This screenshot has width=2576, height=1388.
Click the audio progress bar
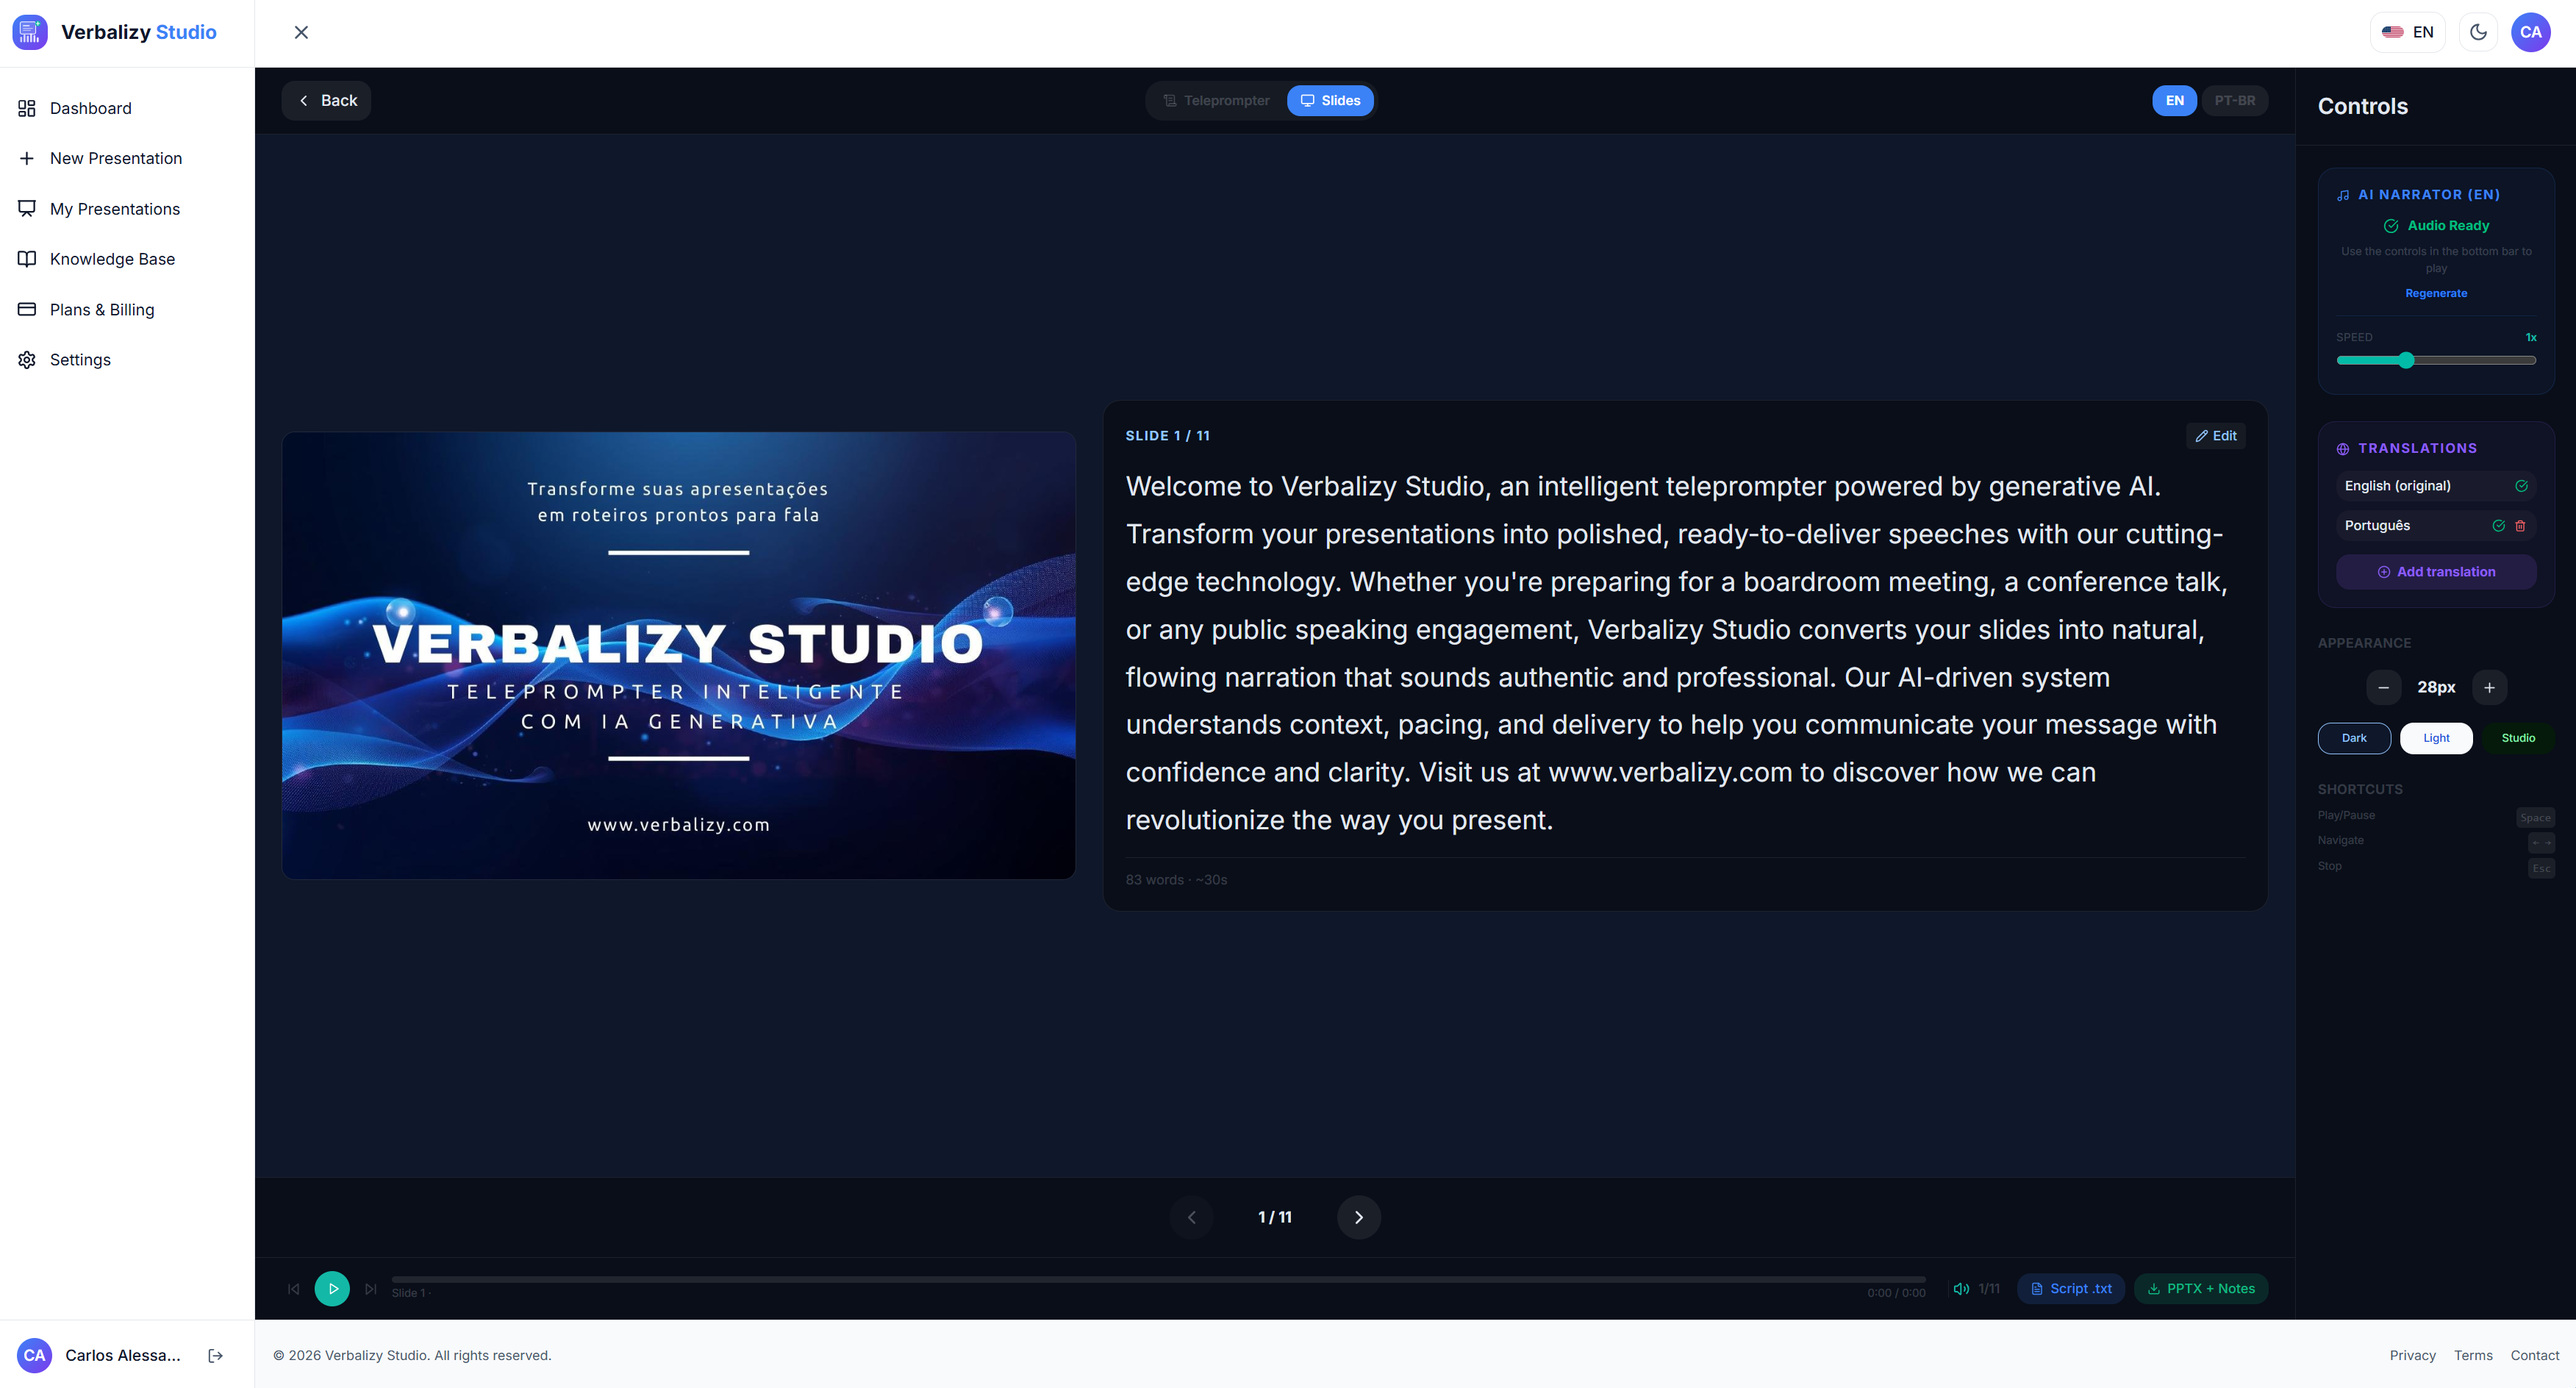coord(1158,1279)
